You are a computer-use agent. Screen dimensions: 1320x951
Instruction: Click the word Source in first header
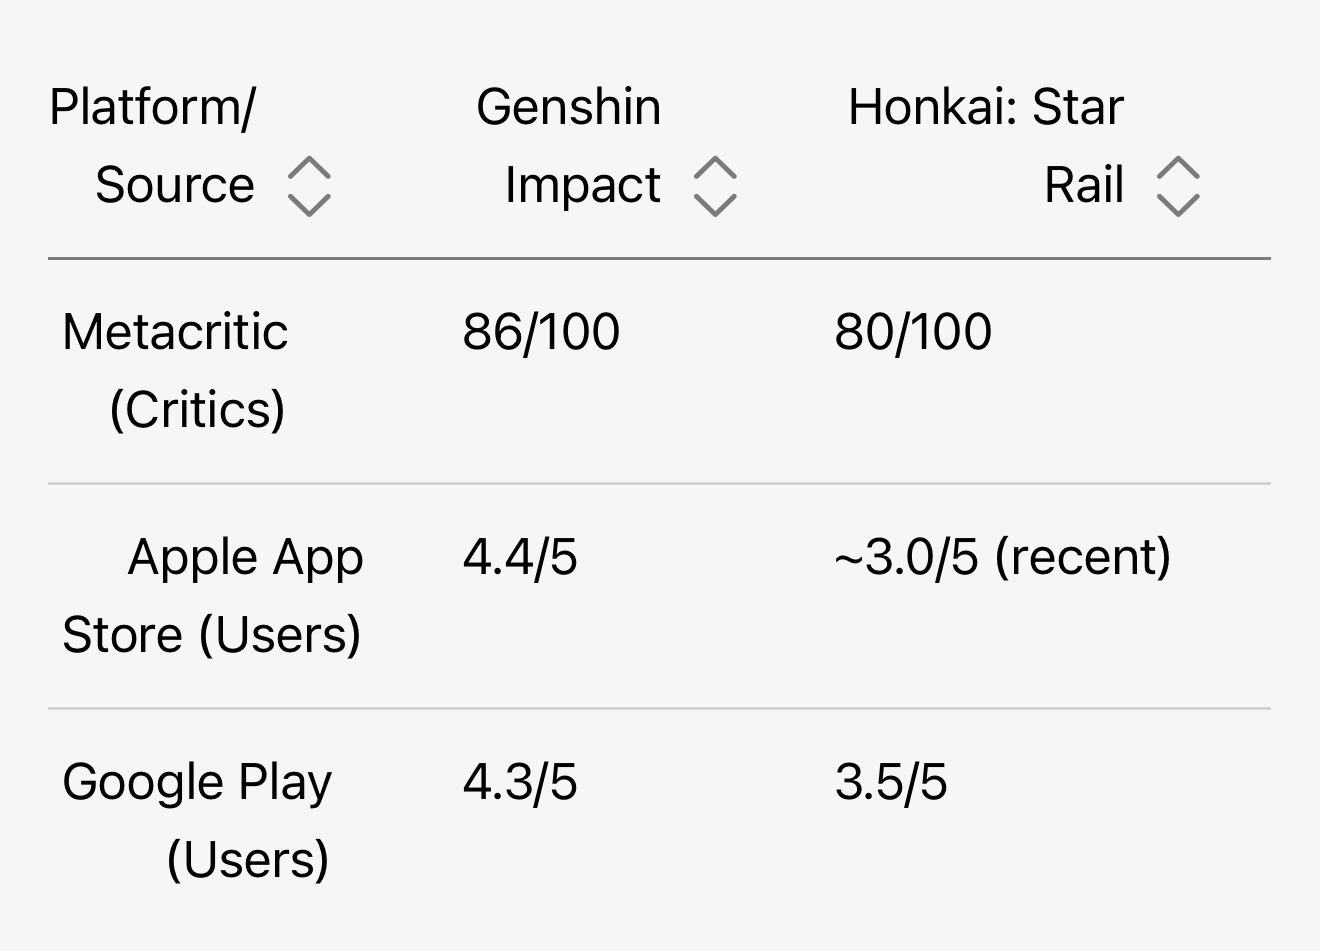[x=175, y=186]
